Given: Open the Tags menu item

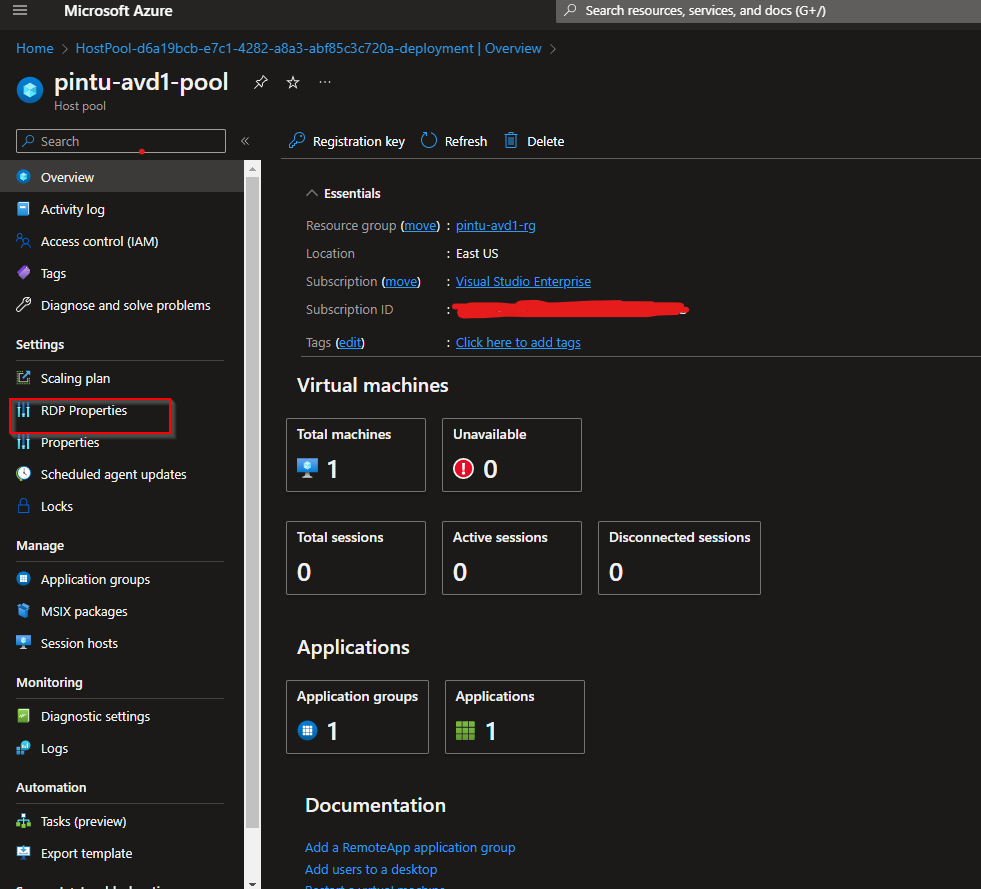Looking at the screenshot, I should tap(121, 273).
